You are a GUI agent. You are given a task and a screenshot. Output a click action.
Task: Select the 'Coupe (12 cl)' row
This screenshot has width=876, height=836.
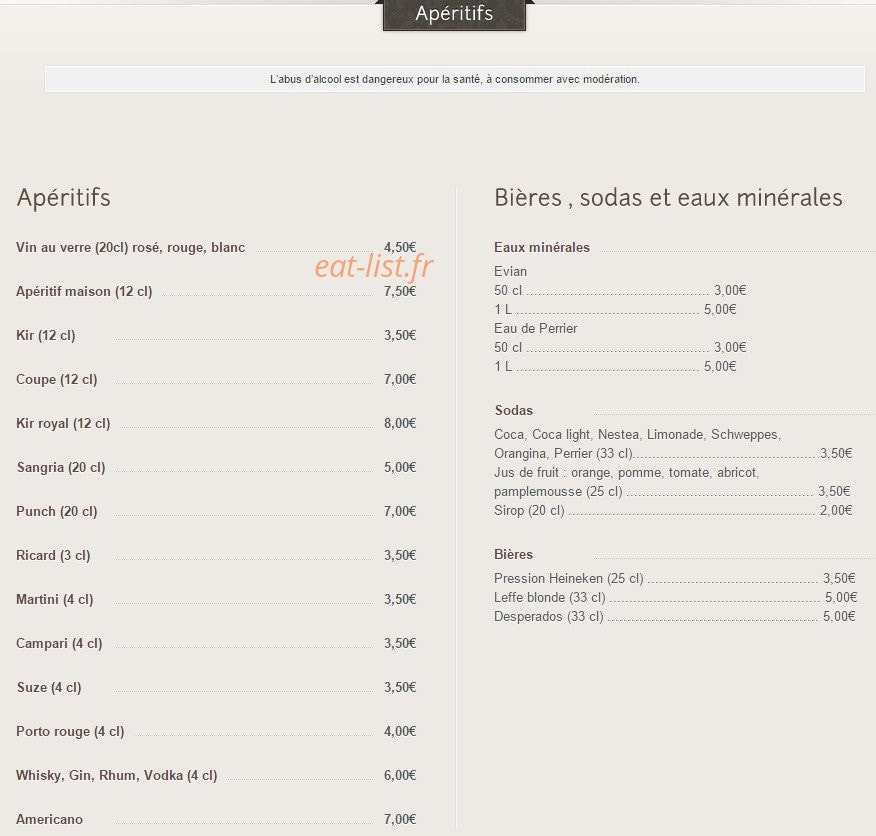tap(216, 379)
